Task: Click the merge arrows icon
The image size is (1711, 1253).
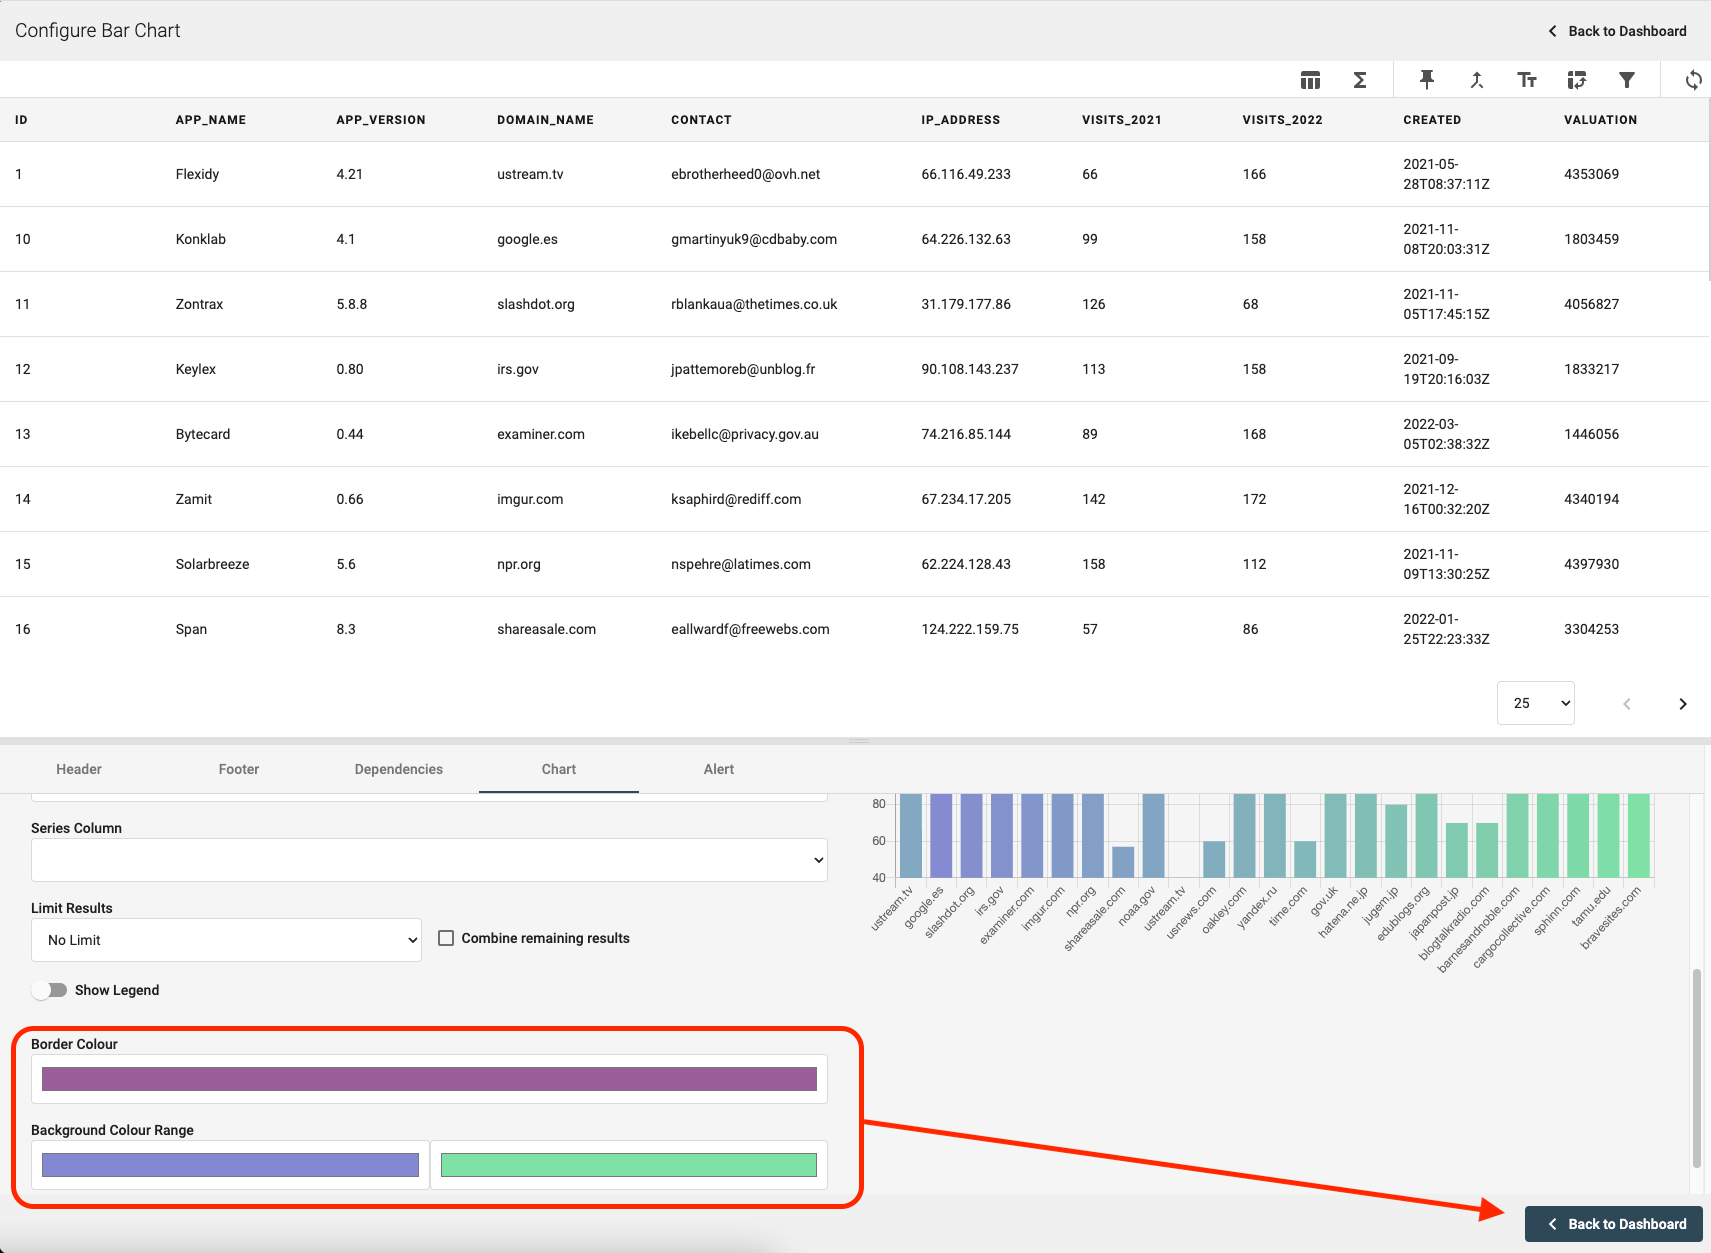Action: [x=1477, y=80]
